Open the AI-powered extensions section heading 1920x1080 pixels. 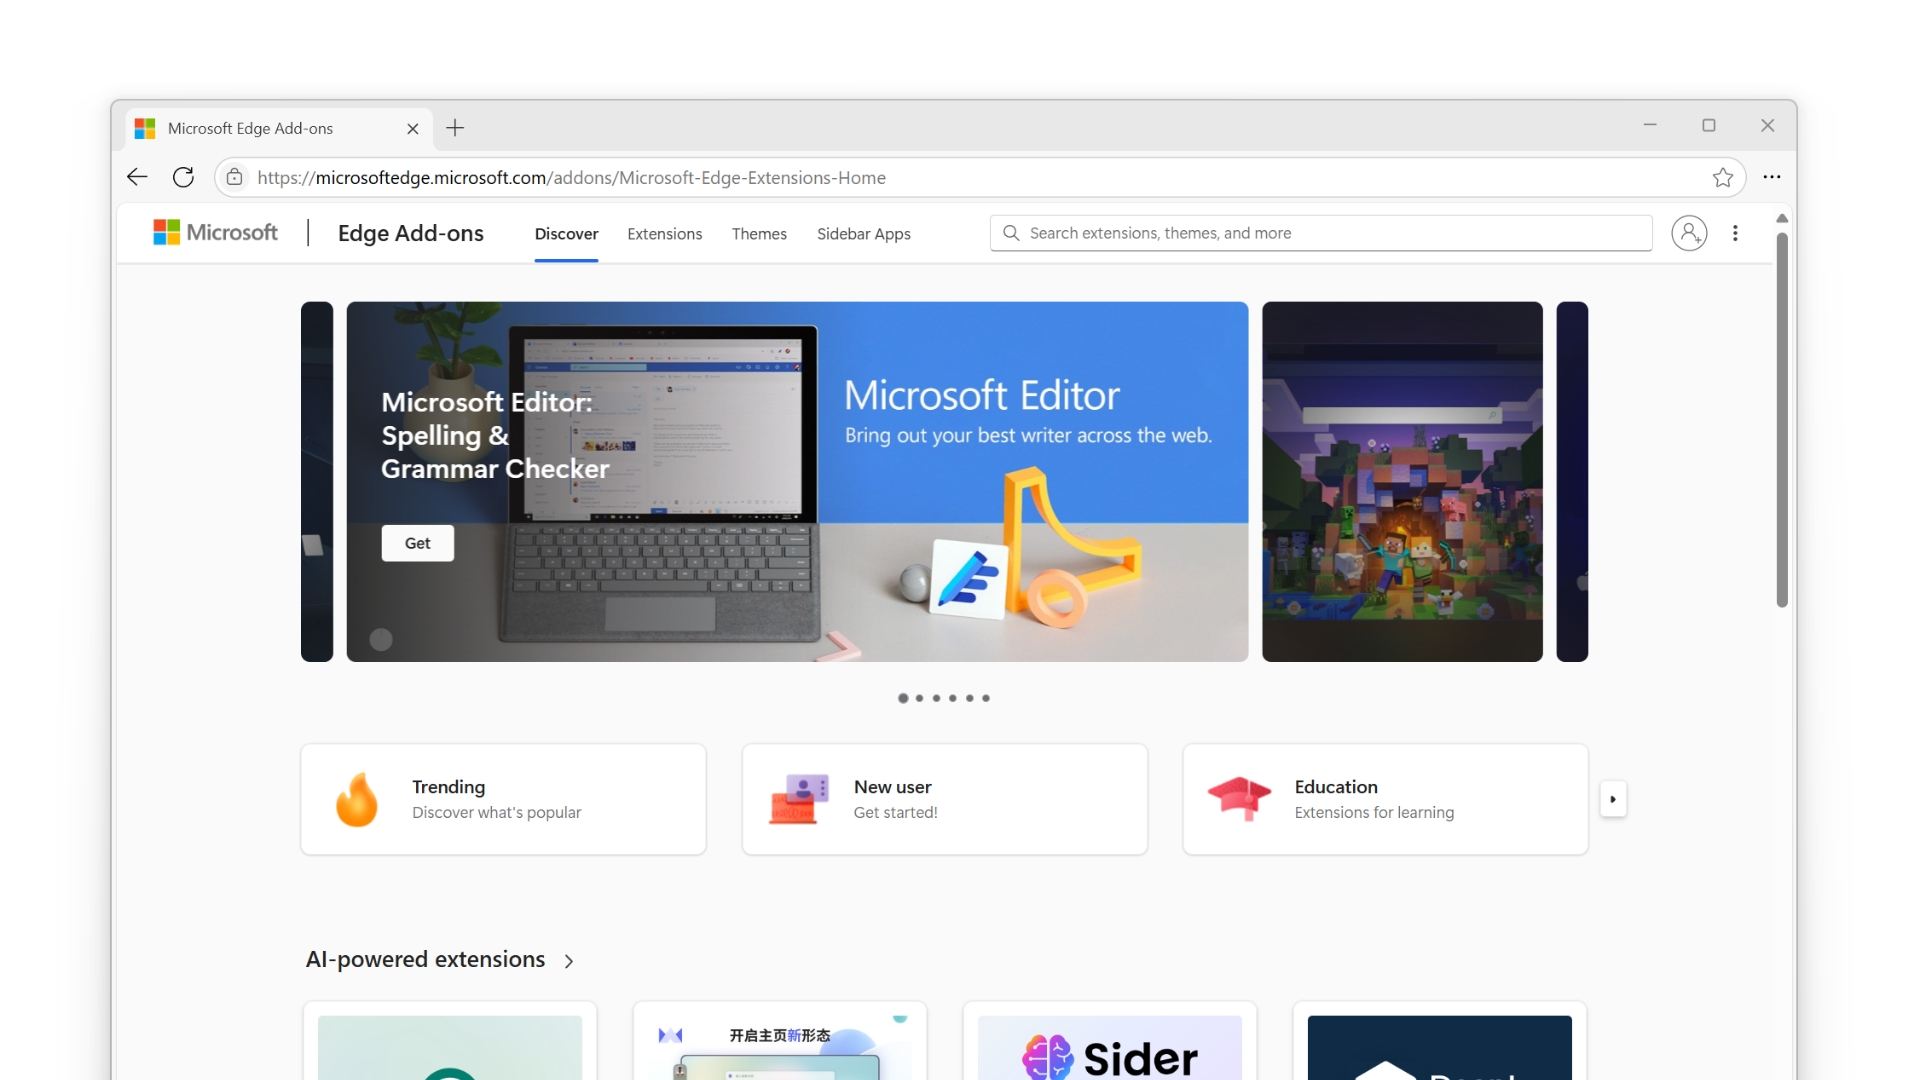pos(425,959)
